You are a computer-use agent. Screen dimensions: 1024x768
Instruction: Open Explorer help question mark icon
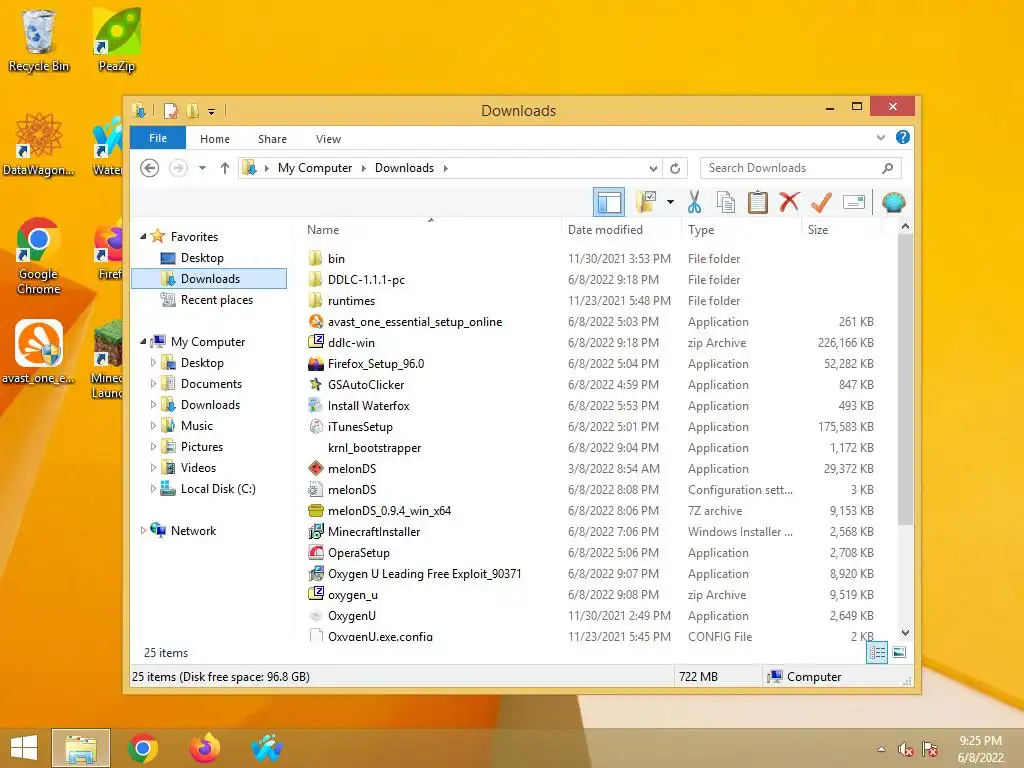tap(903, 137)
